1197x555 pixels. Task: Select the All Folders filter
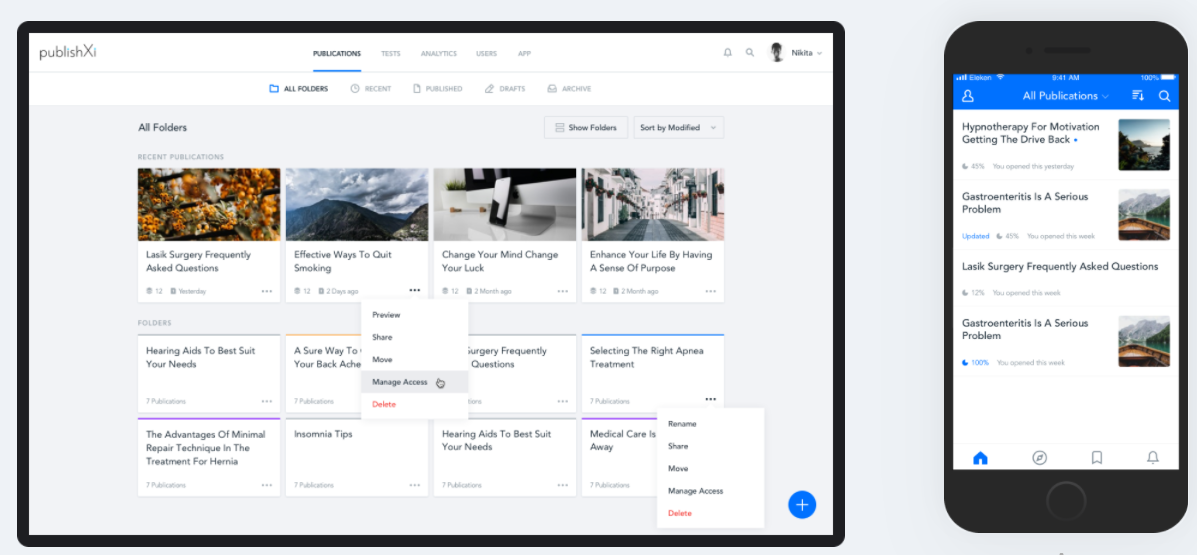pos(298,89)
